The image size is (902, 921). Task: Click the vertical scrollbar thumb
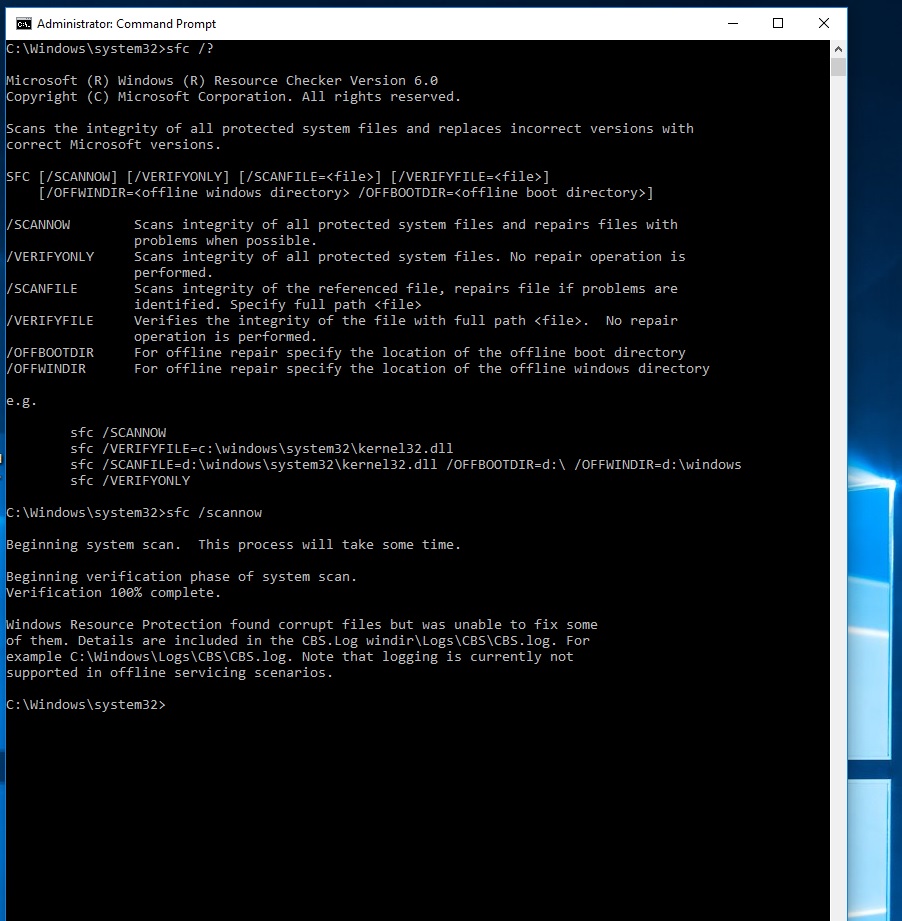click(x=838, y=67)
